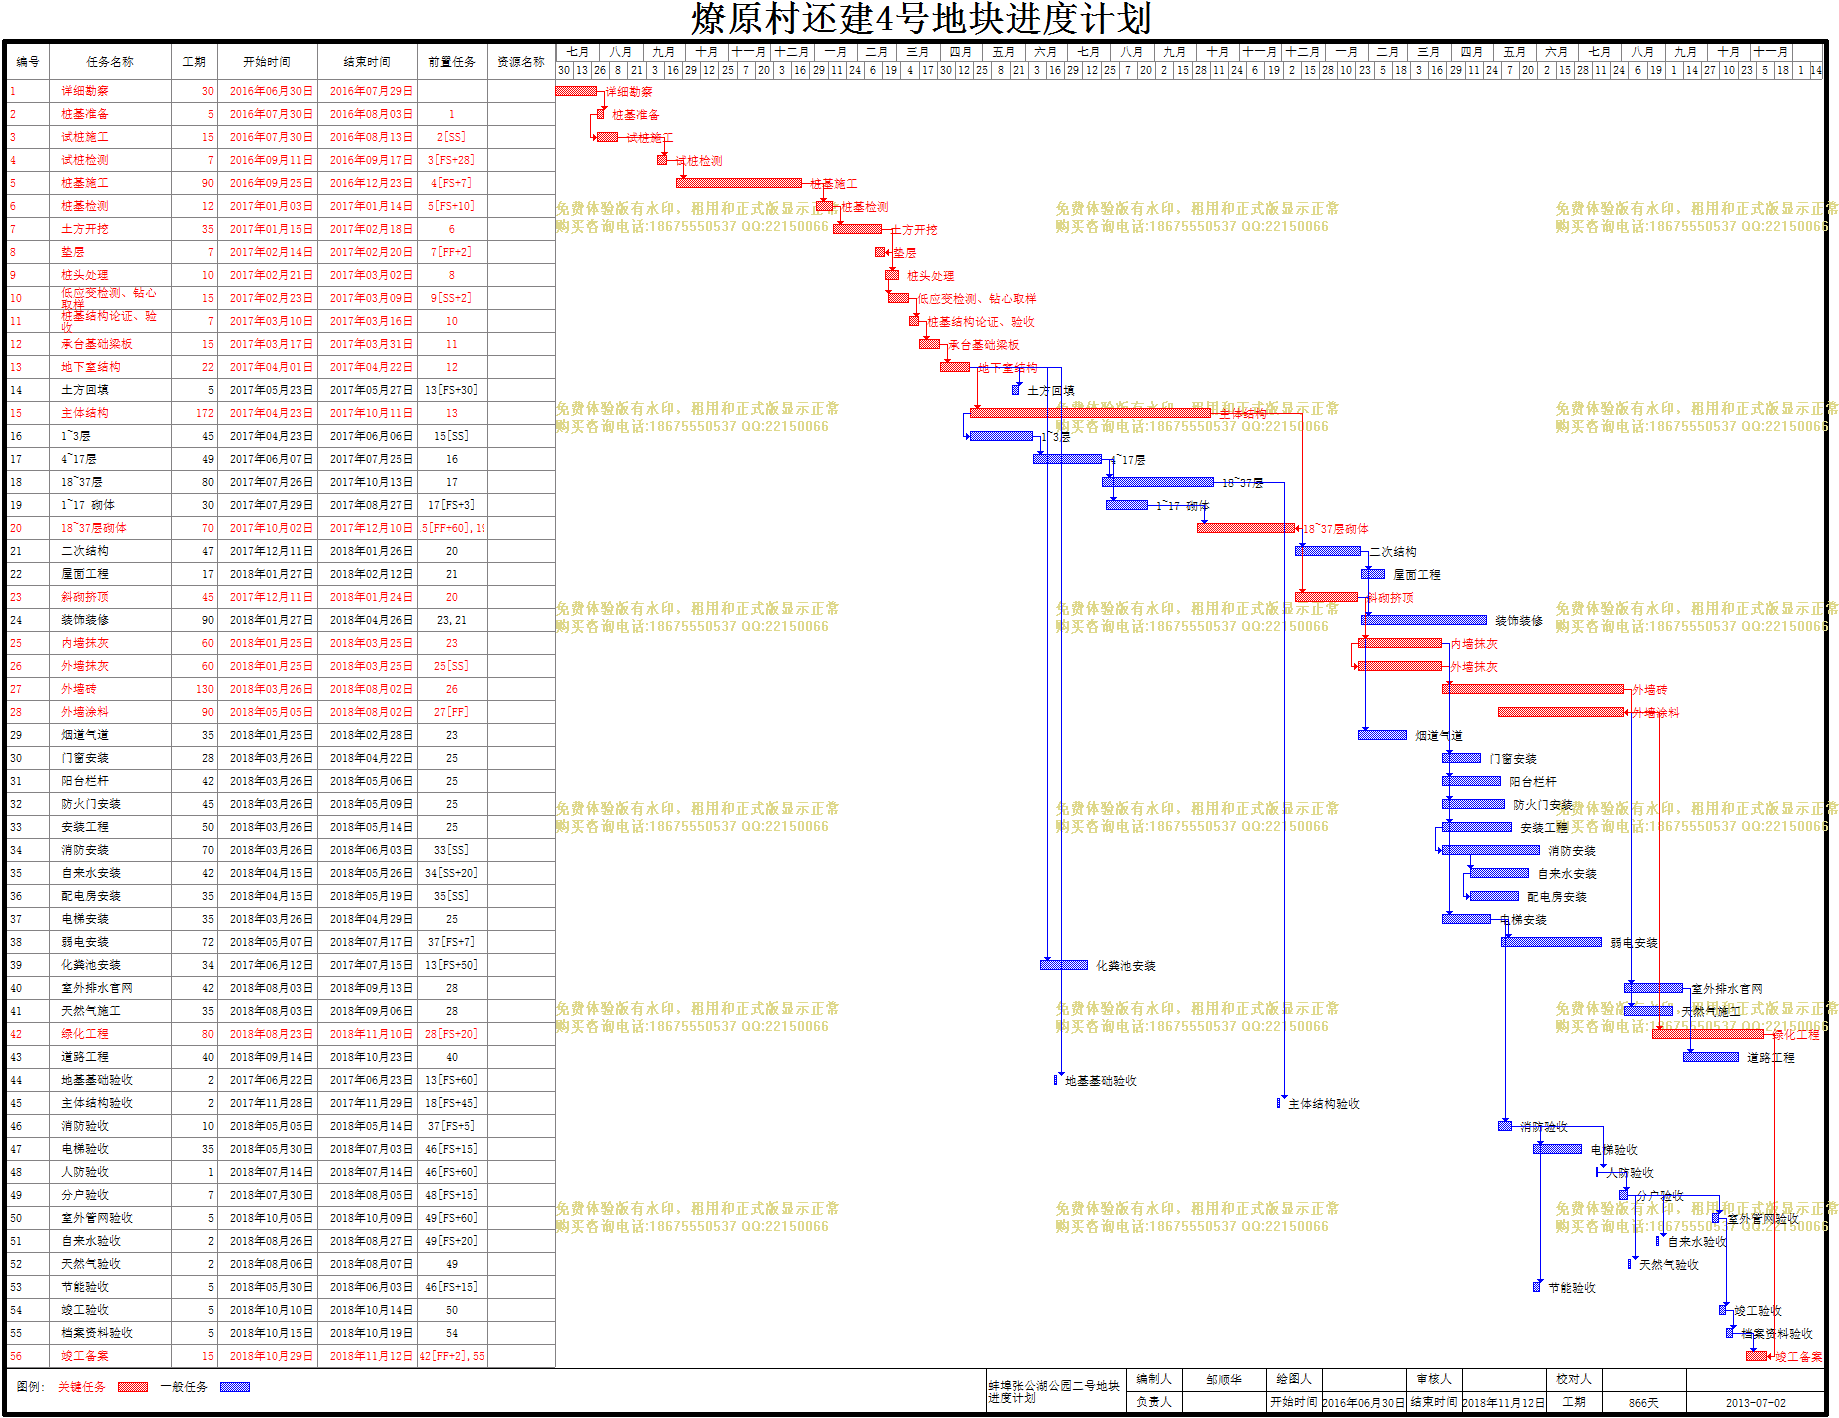Click predecessor cell 13[FS+30] in 土方回填 row
The height and width of the screenshot is (1418, 1839).
click(452, 390)
